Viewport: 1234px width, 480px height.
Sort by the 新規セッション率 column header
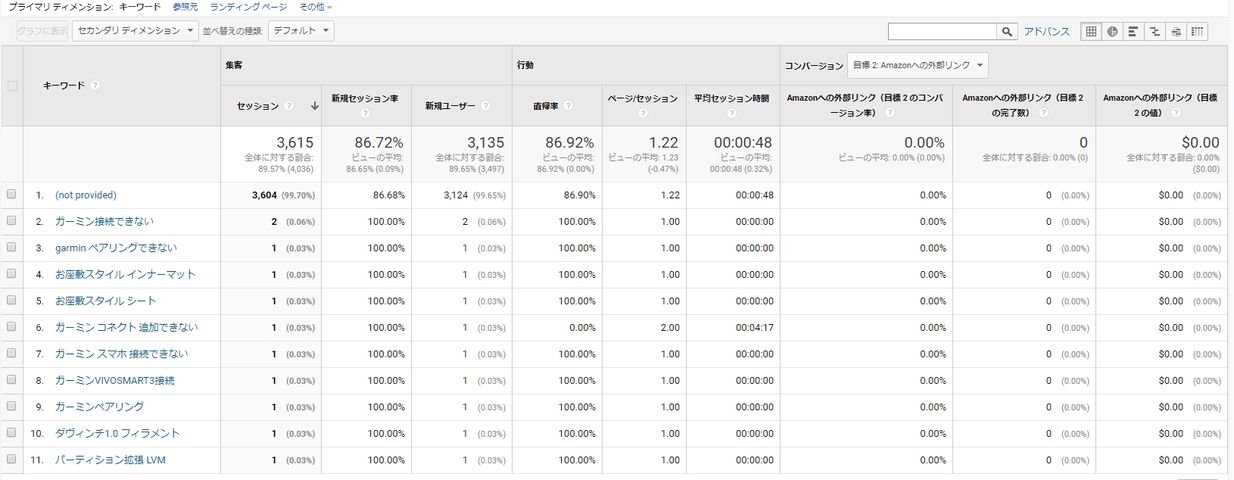coord(365,99)
